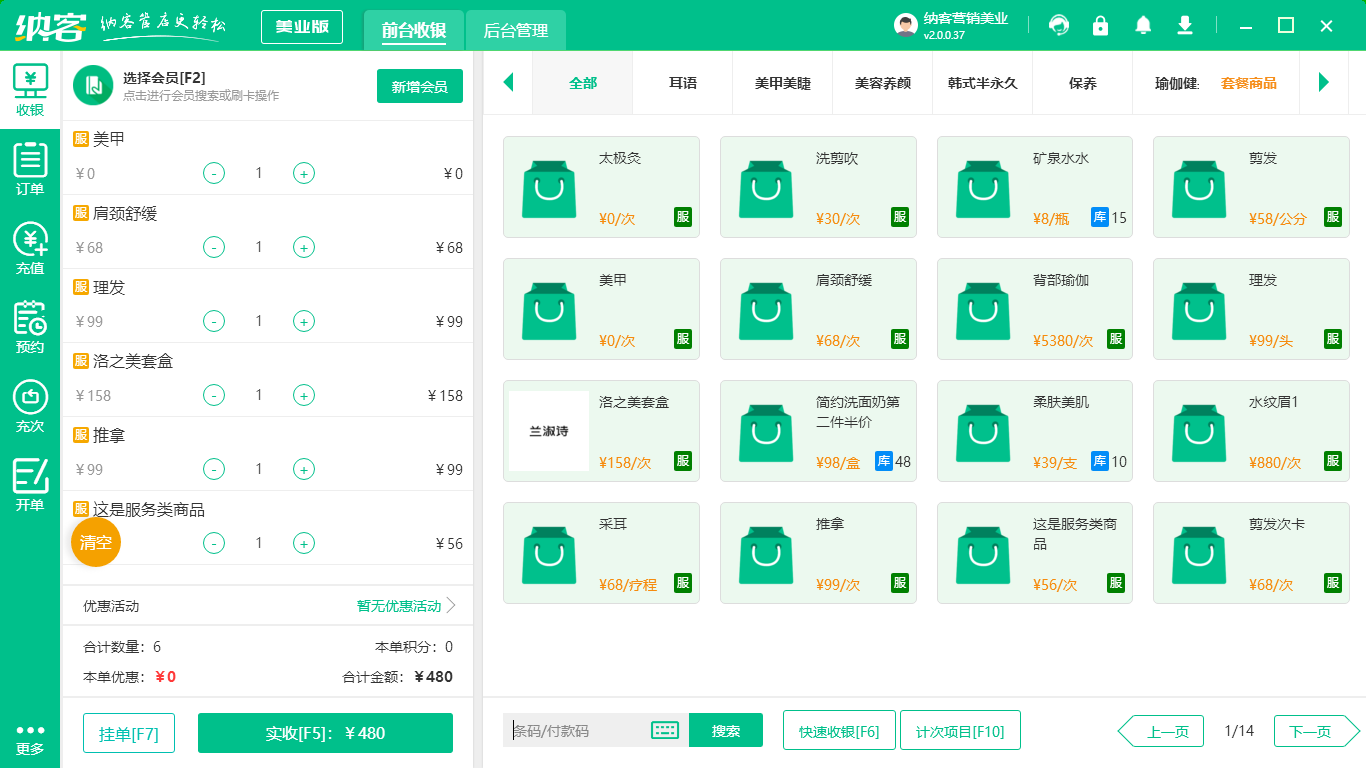Open the notification bell icon

[1142, 25]
